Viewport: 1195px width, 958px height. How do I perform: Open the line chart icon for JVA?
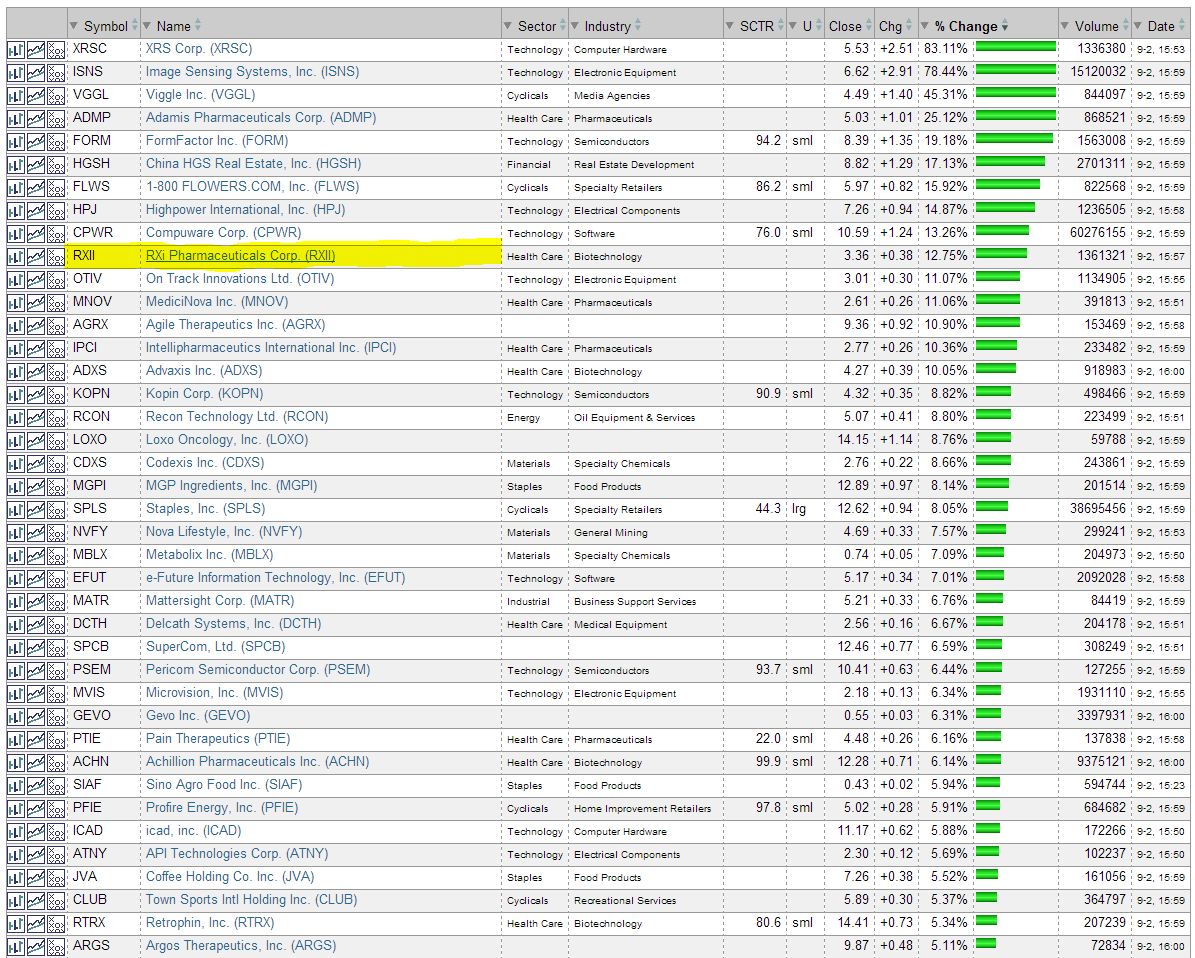pos(36,878)
